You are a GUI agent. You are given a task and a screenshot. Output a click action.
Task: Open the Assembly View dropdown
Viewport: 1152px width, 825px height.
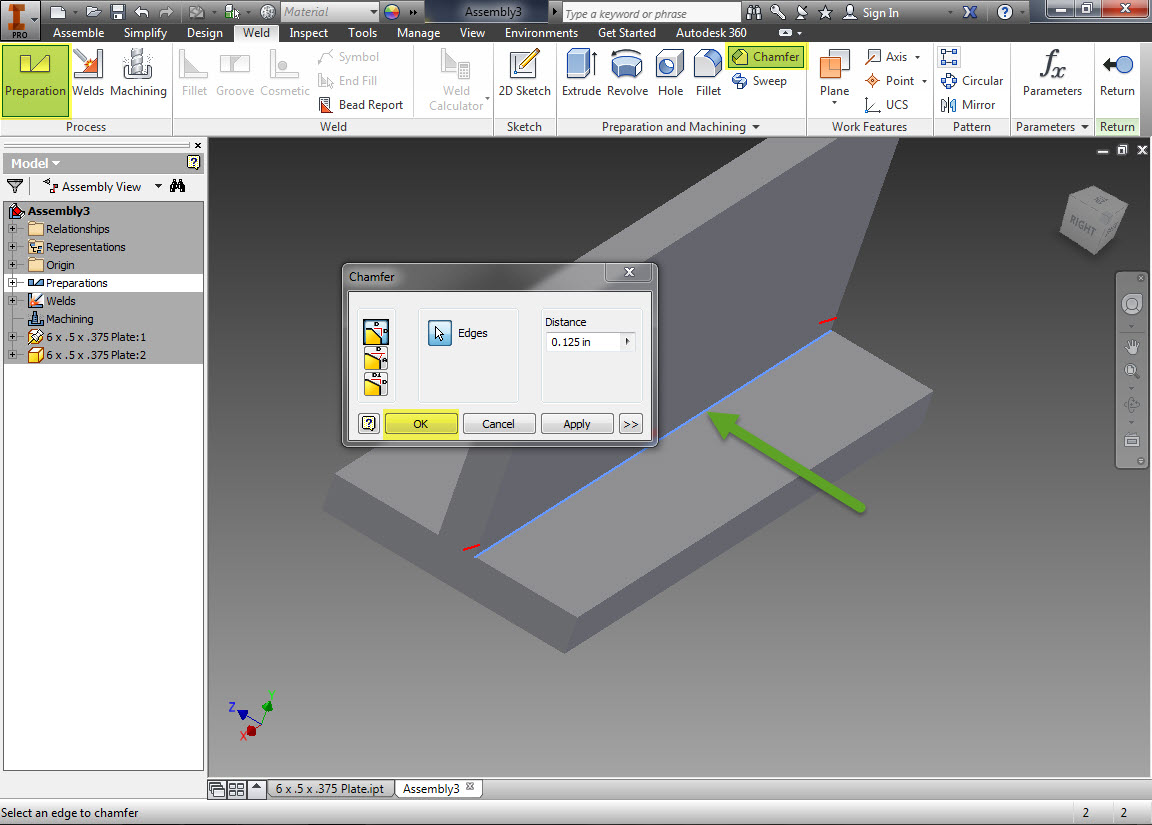pyautogui.click(x=157, y=186)
